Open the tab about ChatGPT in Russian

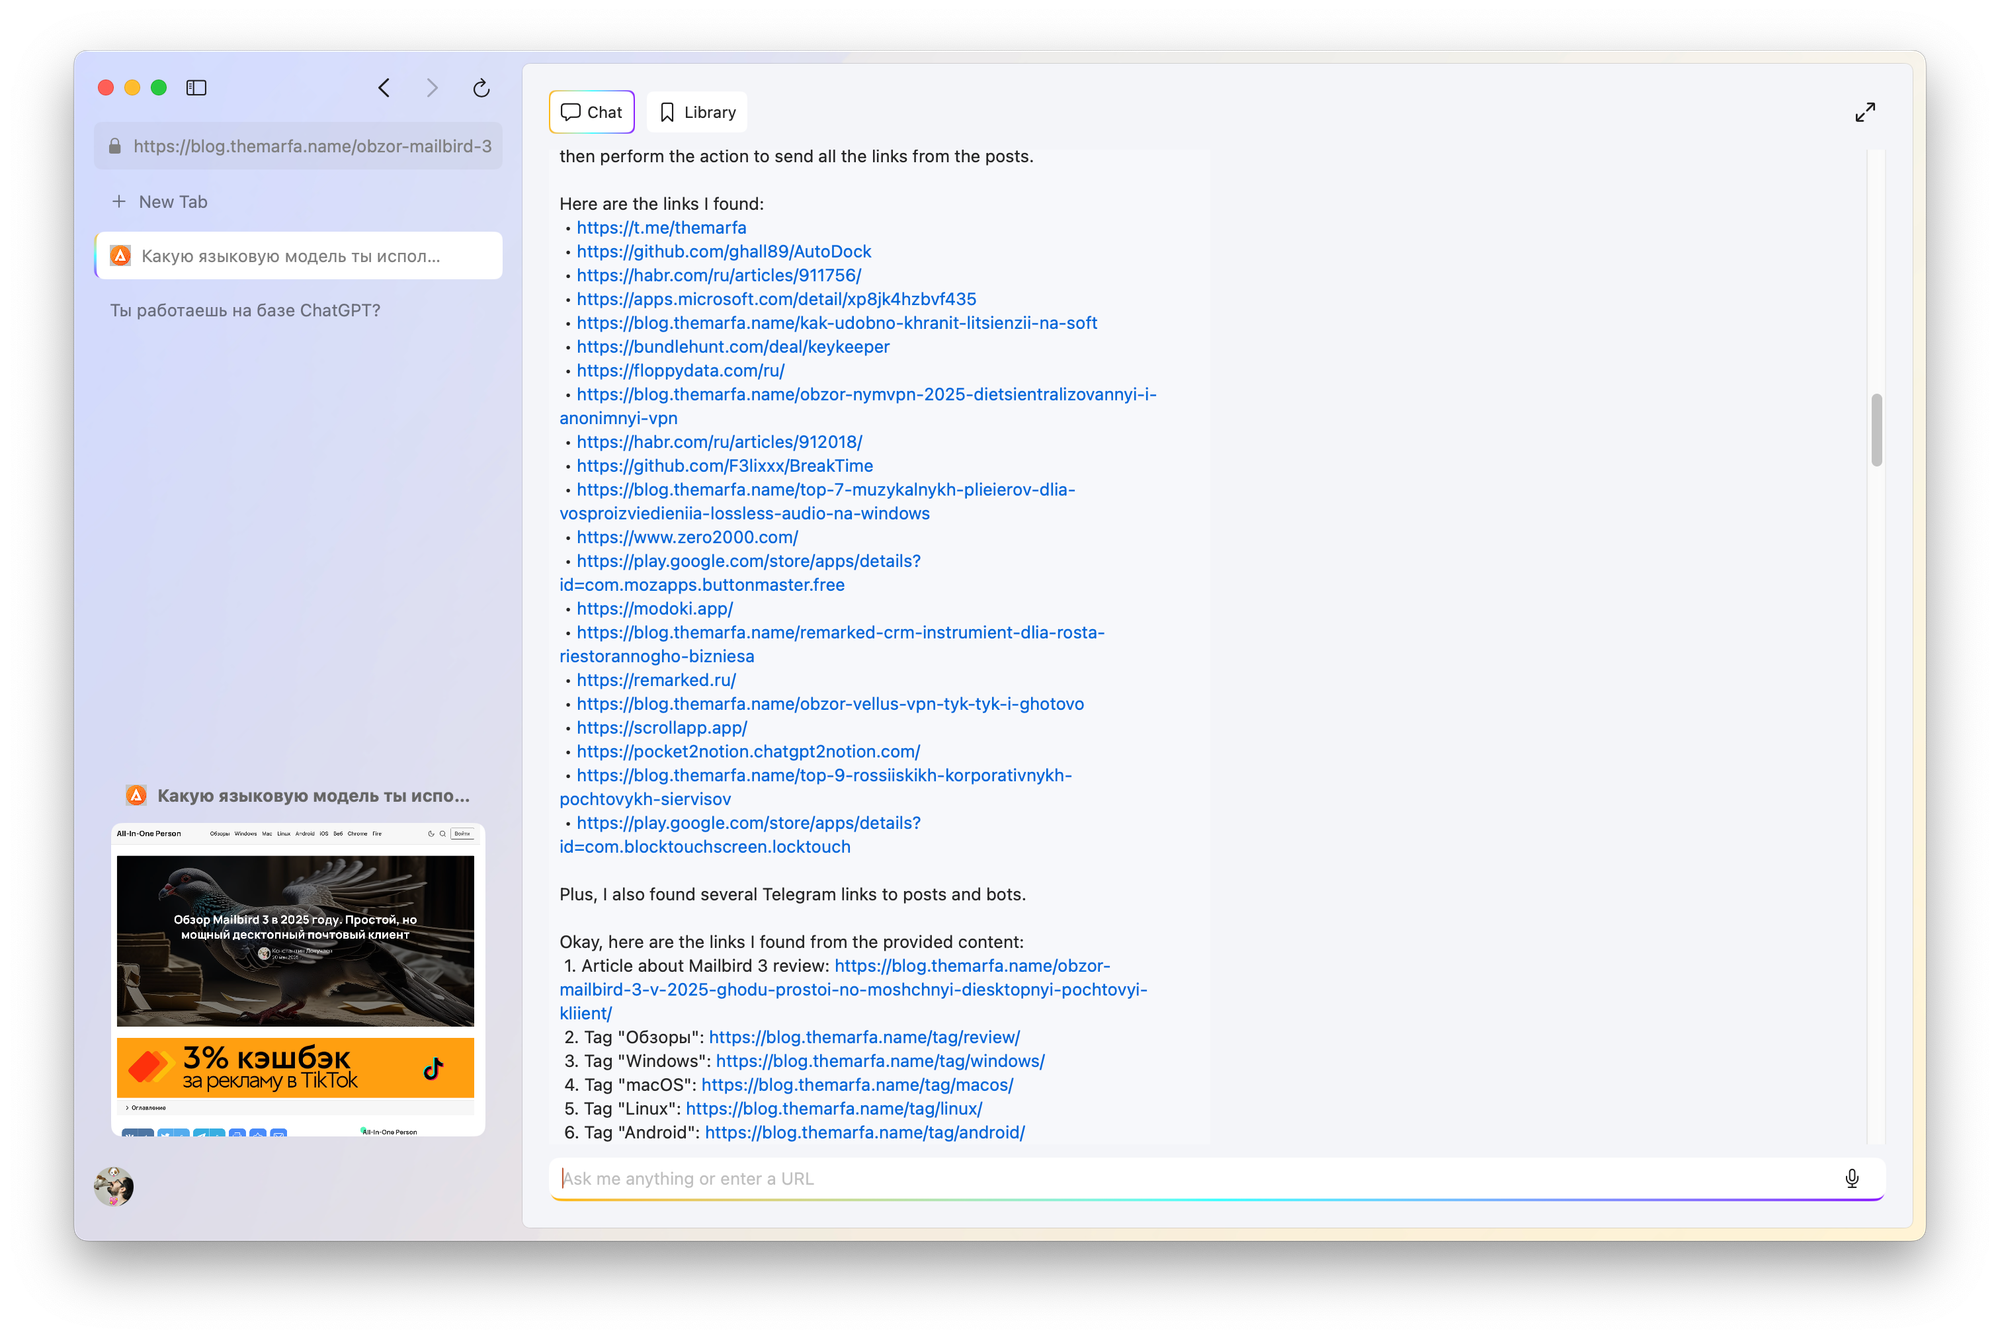(245, 310)
